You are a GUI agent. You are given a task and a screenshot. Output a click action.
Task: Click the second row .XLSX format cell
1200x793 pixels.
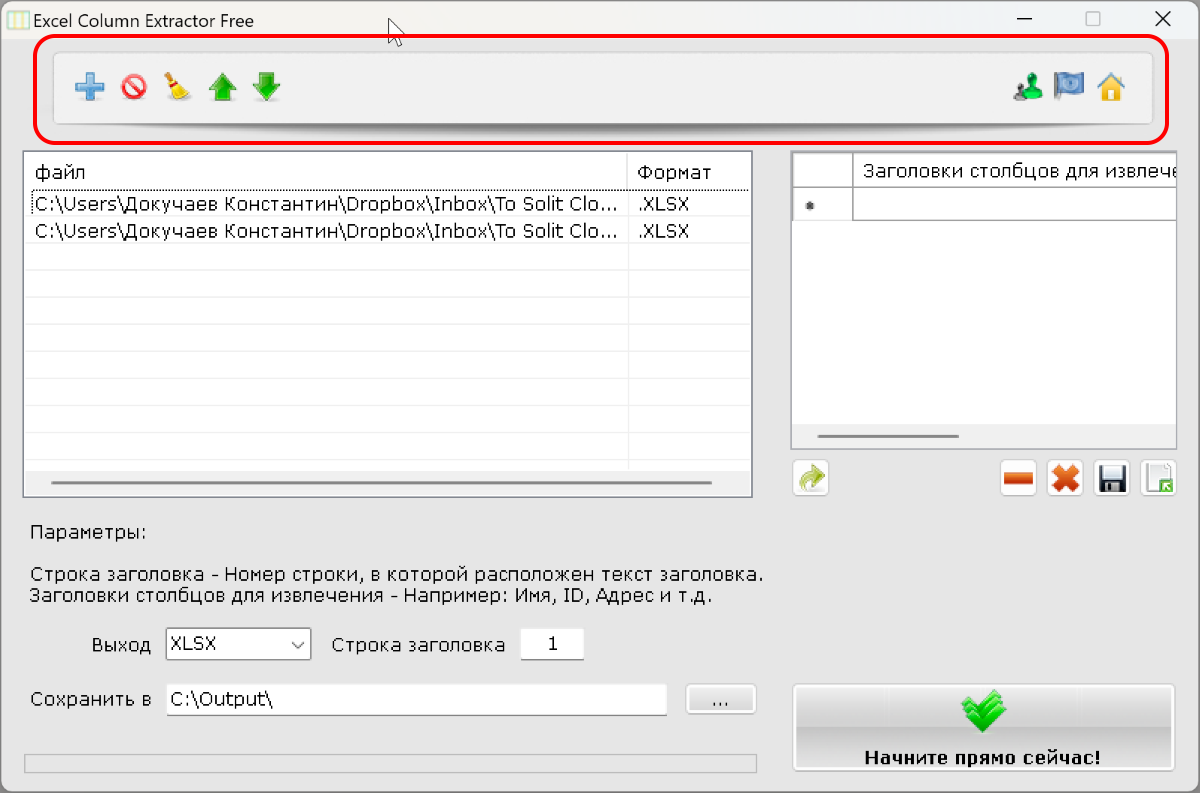point(688,231)
